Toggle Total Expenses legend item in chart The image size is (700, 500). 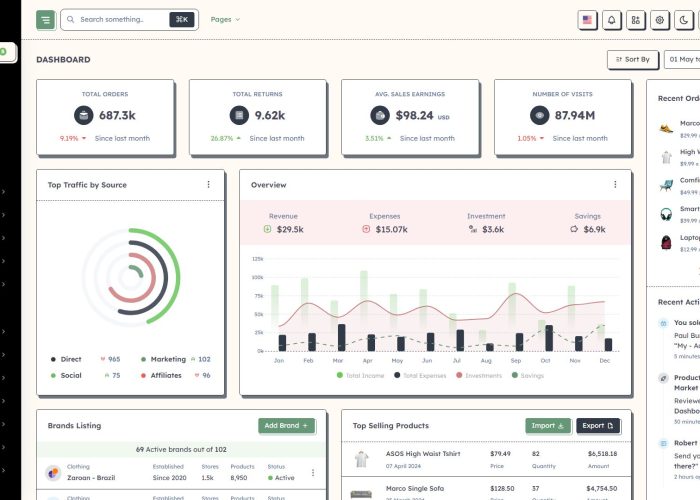pos(420,375)
